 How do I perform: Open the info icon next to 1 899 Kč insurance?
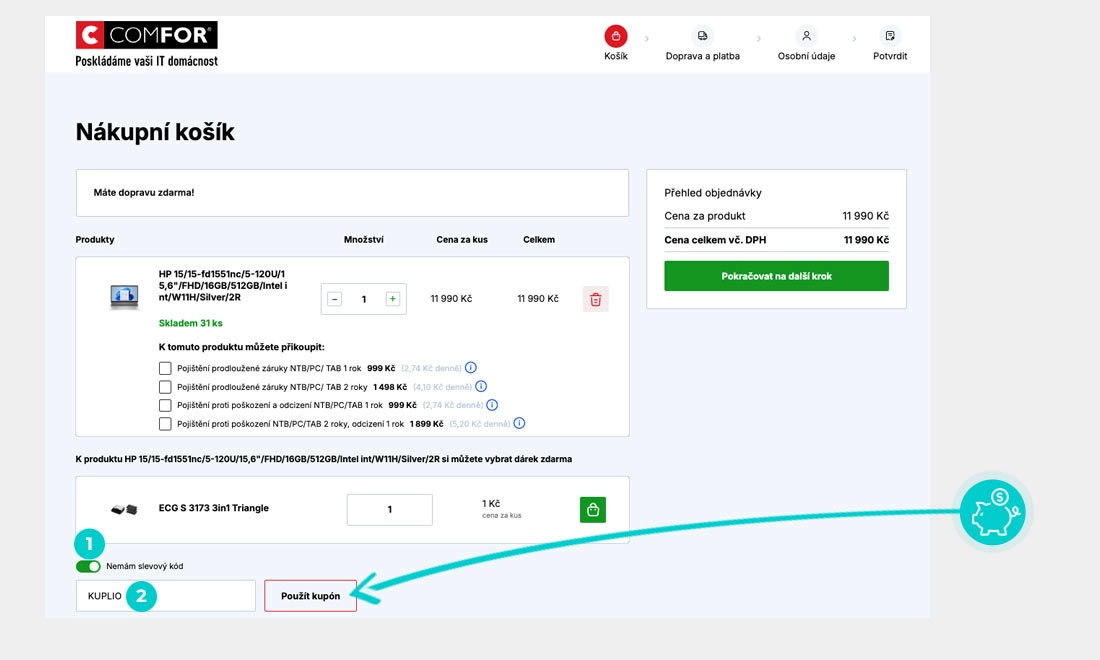tap(518, 423)
